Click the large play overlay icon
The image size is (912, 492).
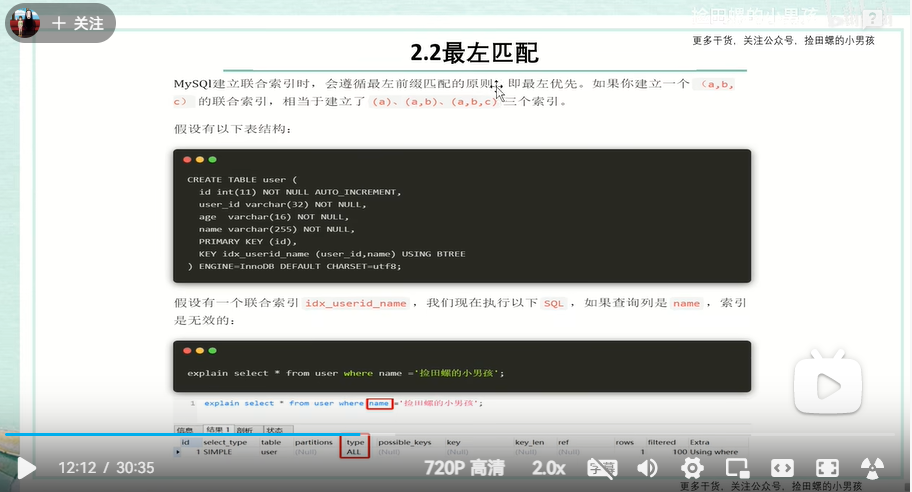tap(828, 383)
